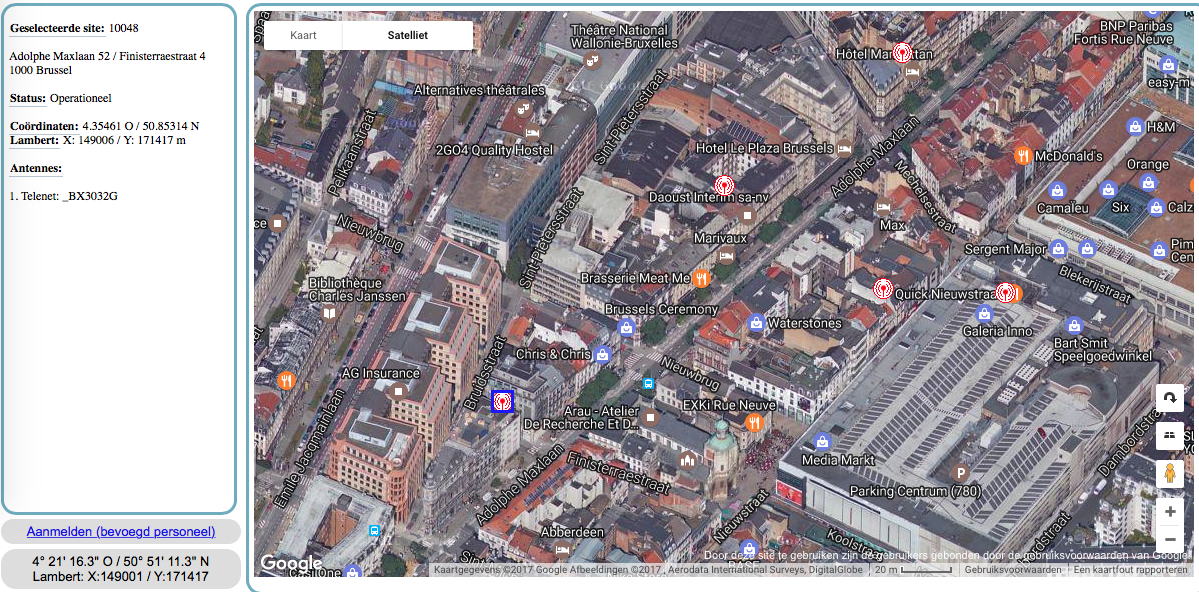Open the Théâtre National Wallonie-Bruxelles icon
The image size is (1199, 592).
(591, 60)
